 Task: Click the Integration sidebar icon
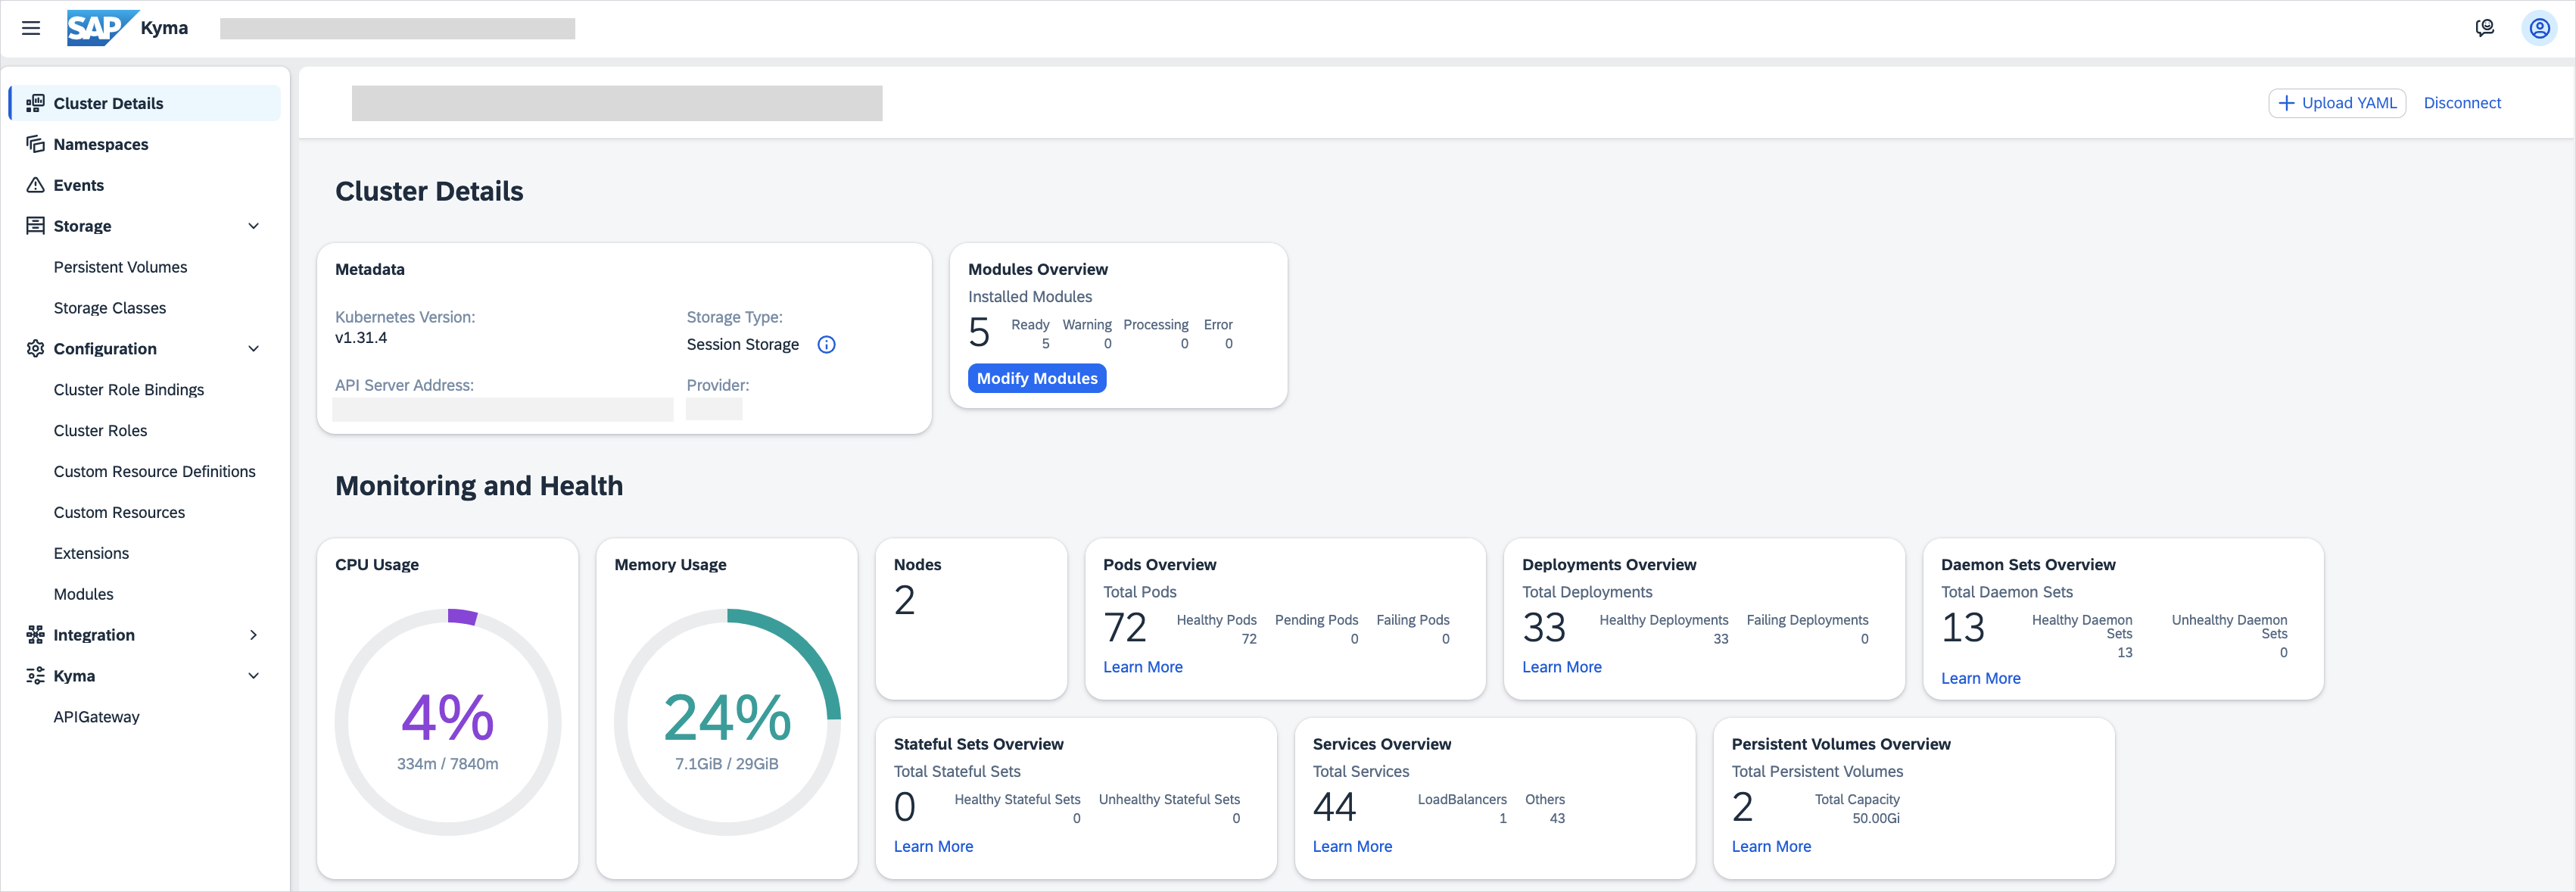[x=35, y=634]
